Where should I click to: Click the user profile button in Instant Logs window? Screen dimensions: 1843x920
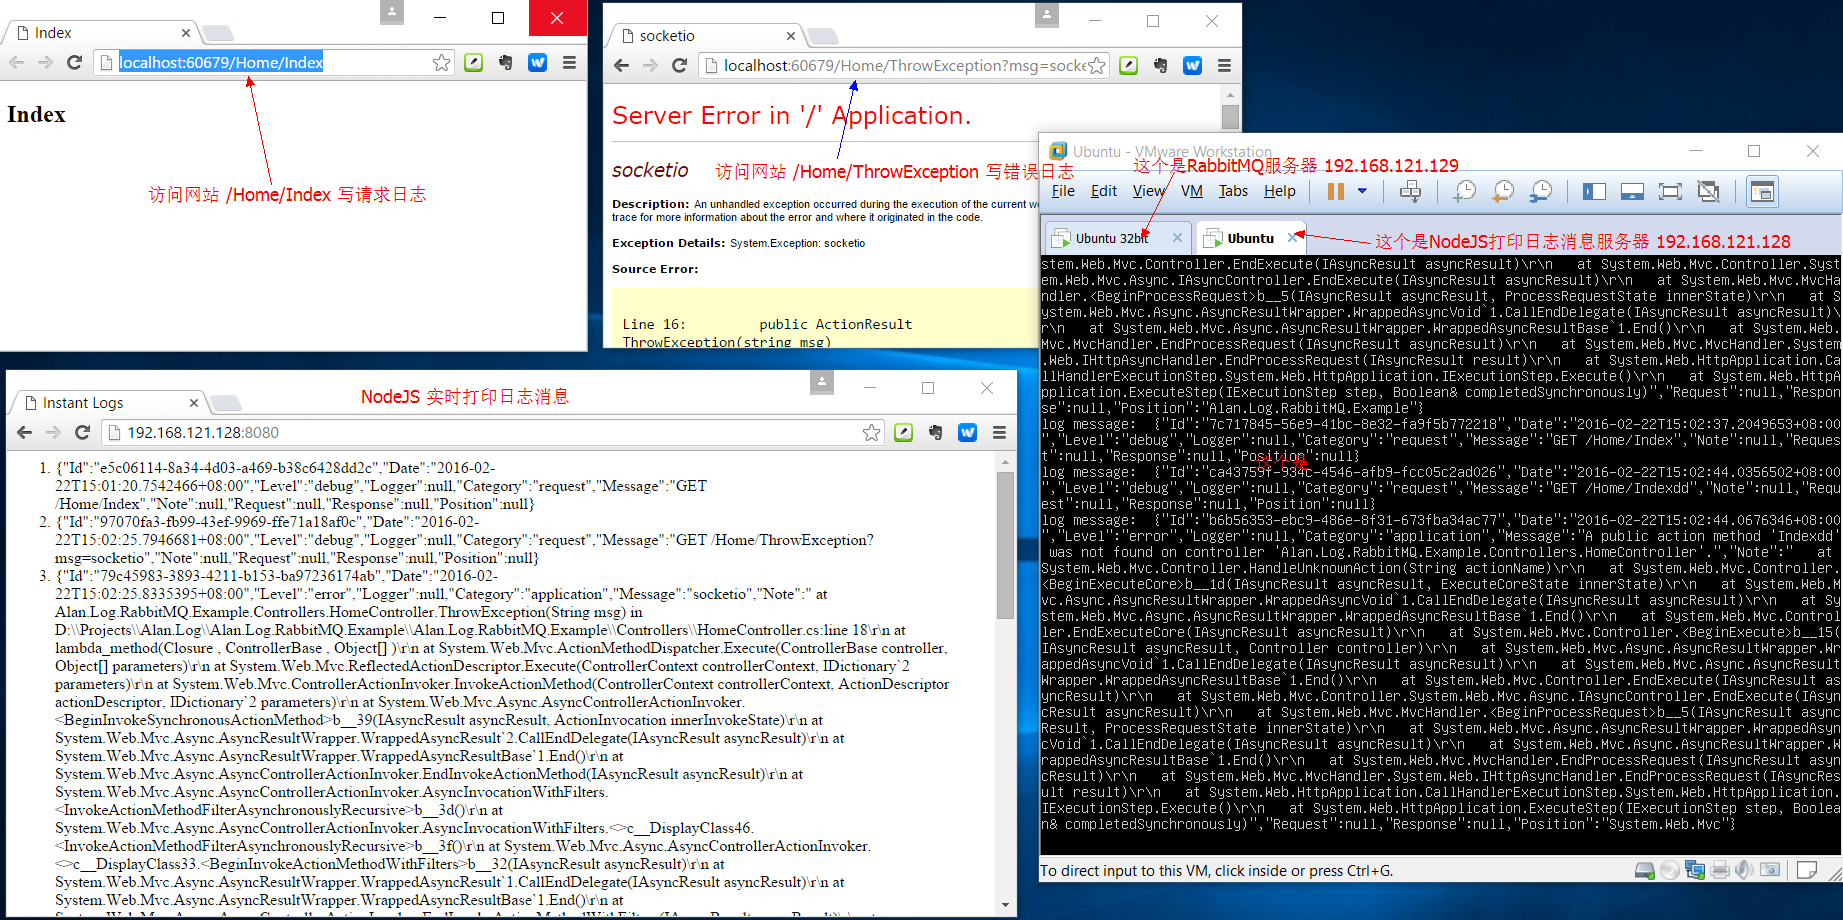click(x=822, y=381)
